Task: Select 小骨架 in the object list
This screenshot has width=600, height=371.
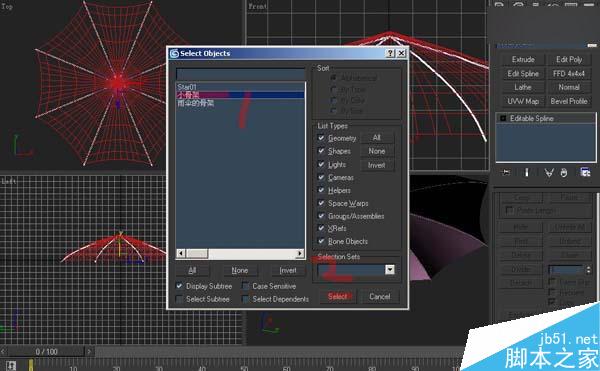Action: [x=240, y=95]
